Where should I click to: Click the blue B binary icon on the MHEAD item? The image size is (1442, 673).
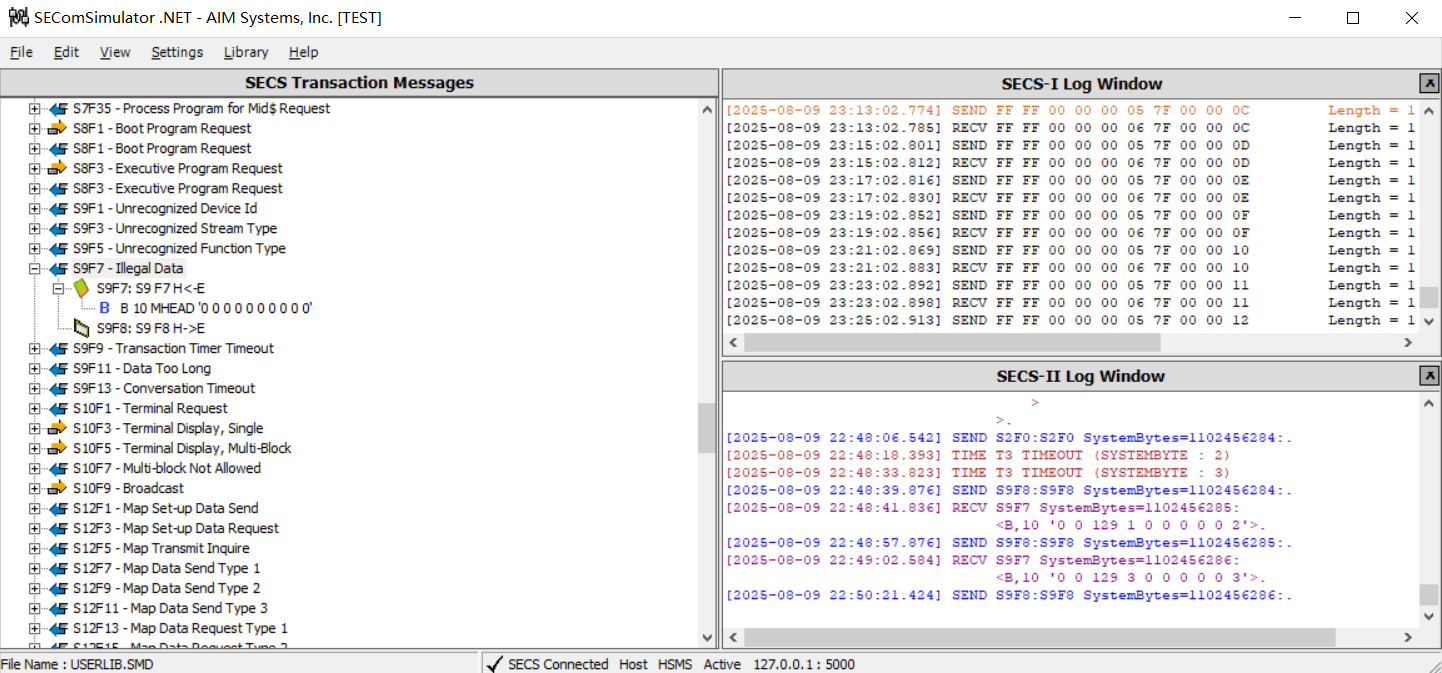click(x=104, y=308)
